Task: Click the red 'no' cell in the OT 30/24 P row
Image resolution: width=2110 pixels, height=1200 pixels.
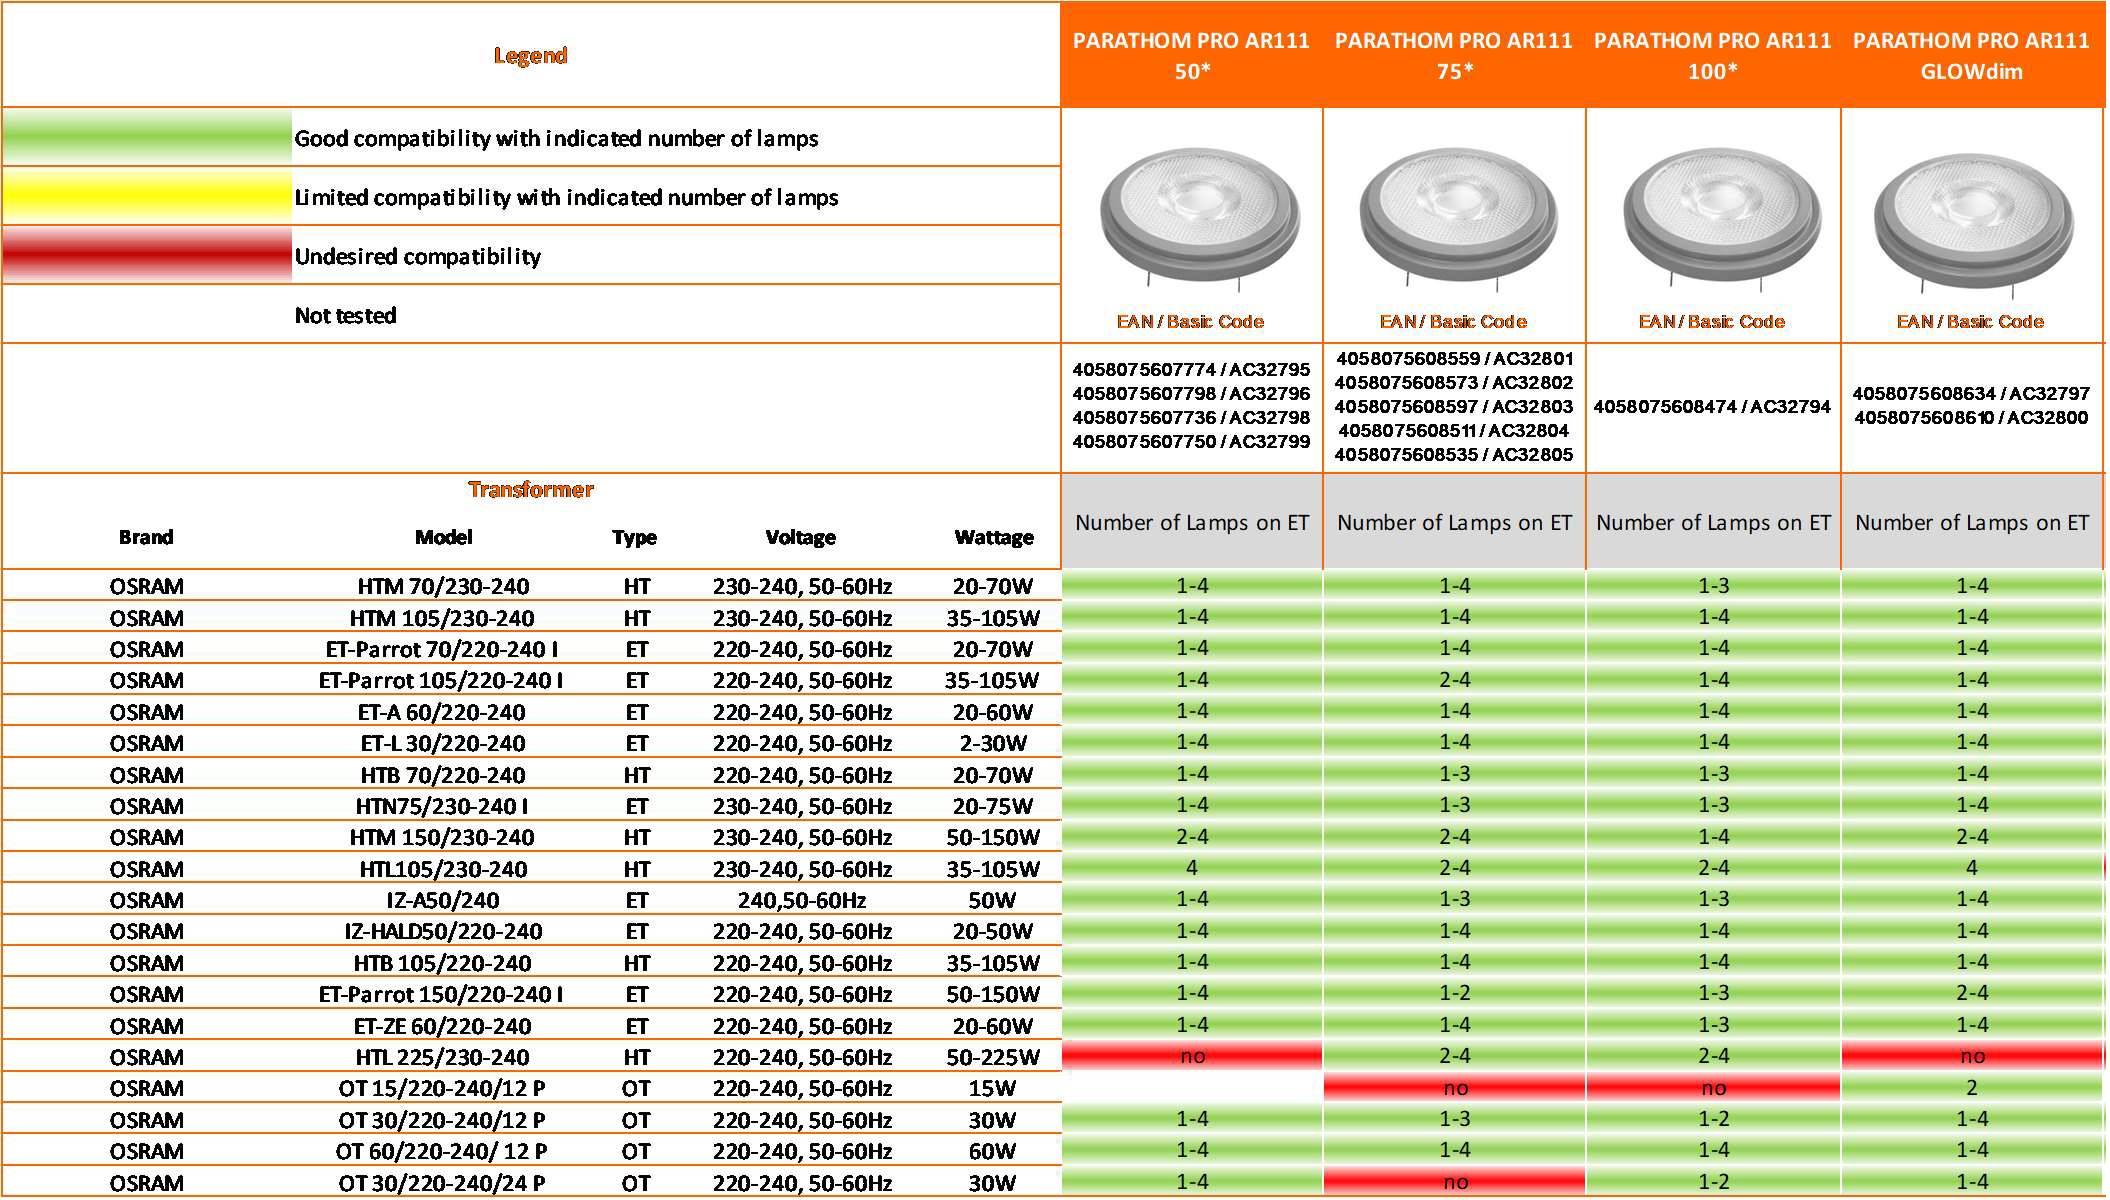Action: (1454, 1182)
